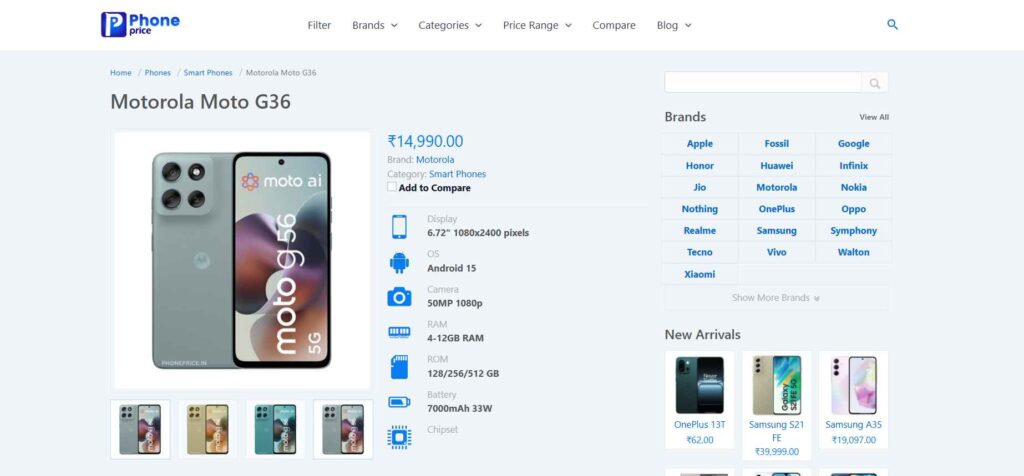1024x476 pixels.
Task: Show More Brands expander
Action: (x=776, y=298)
